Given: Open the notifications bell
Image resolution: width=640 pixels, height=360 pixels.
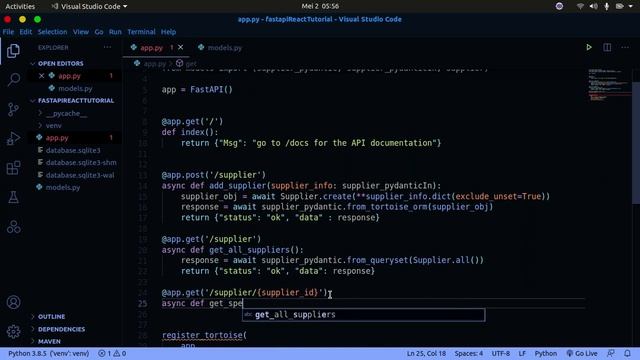Looking at the screenshot, I should [627, 353].
